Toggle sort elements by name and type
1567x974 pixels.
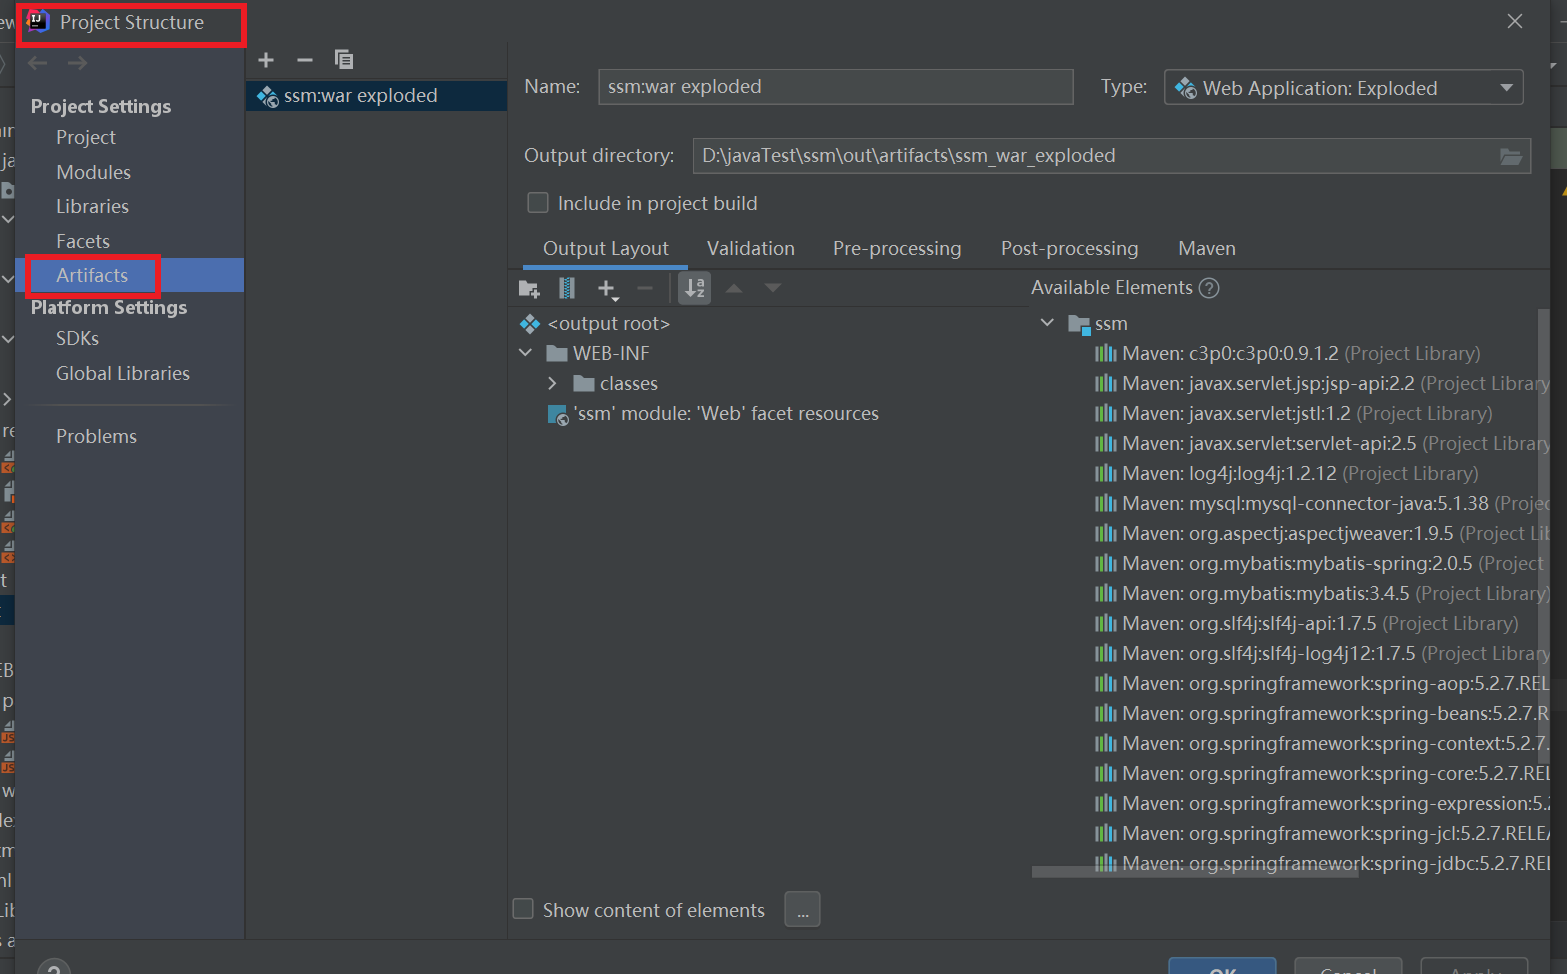(695, 288)
